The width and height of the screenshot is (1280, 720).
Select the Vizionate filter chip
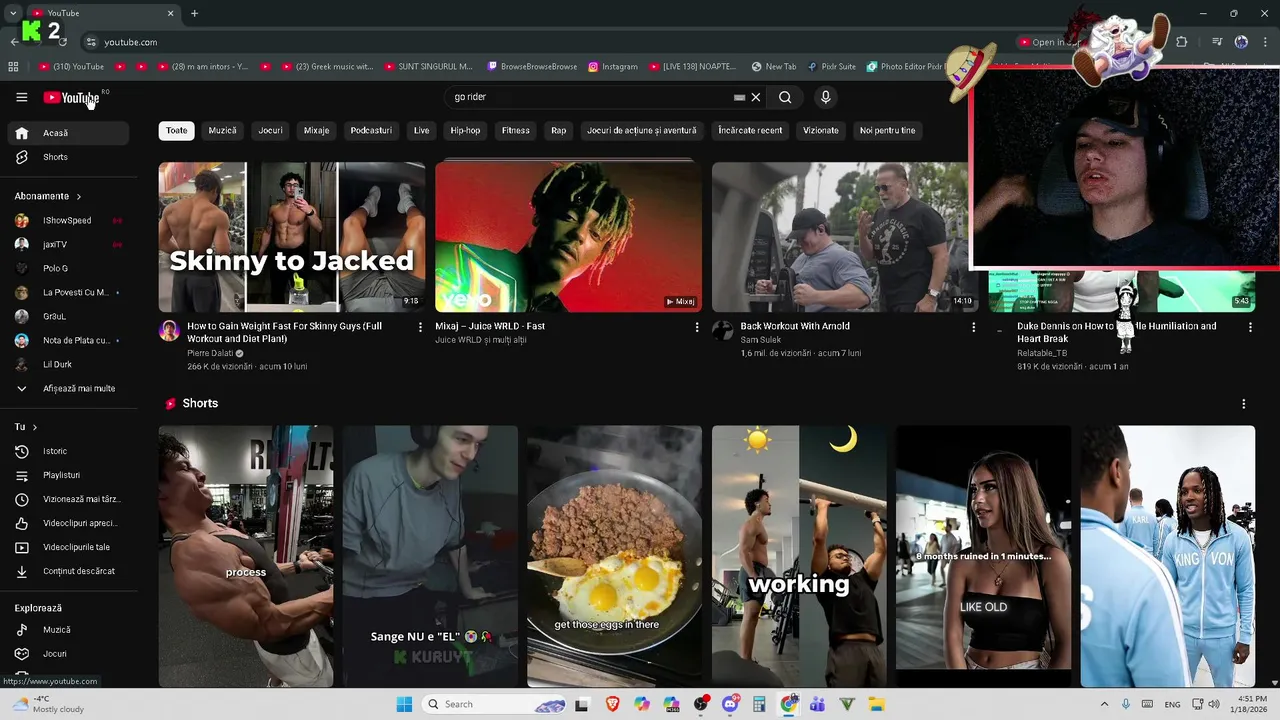821,130
